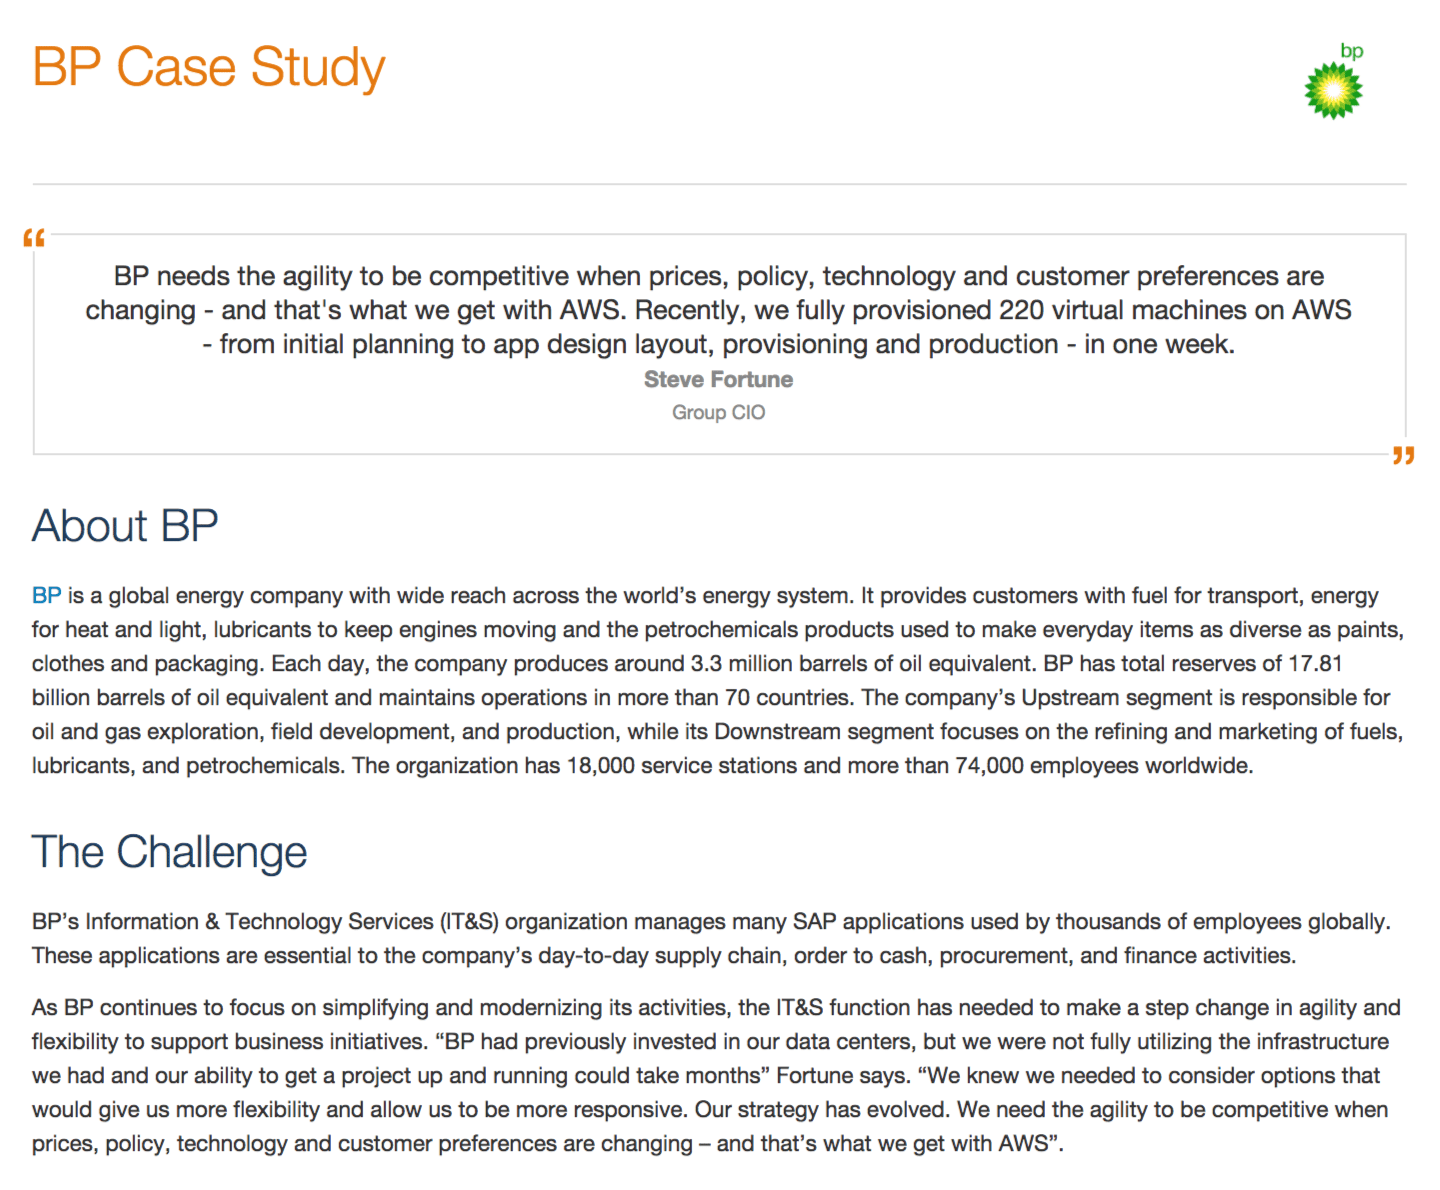Click The Challenge section heading
Image resolution: width=1440 pixels, height=1190 pixels.
click(x=169, y=852)
